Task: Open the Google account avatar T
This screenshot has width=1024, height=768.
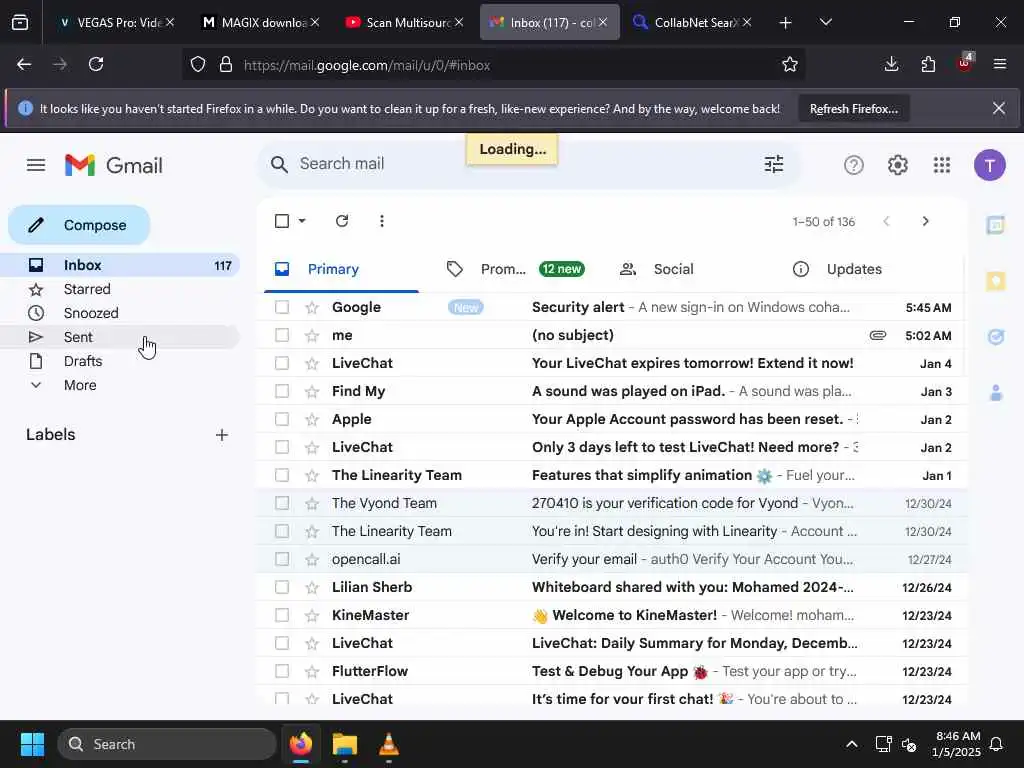Action: (989, 165)
